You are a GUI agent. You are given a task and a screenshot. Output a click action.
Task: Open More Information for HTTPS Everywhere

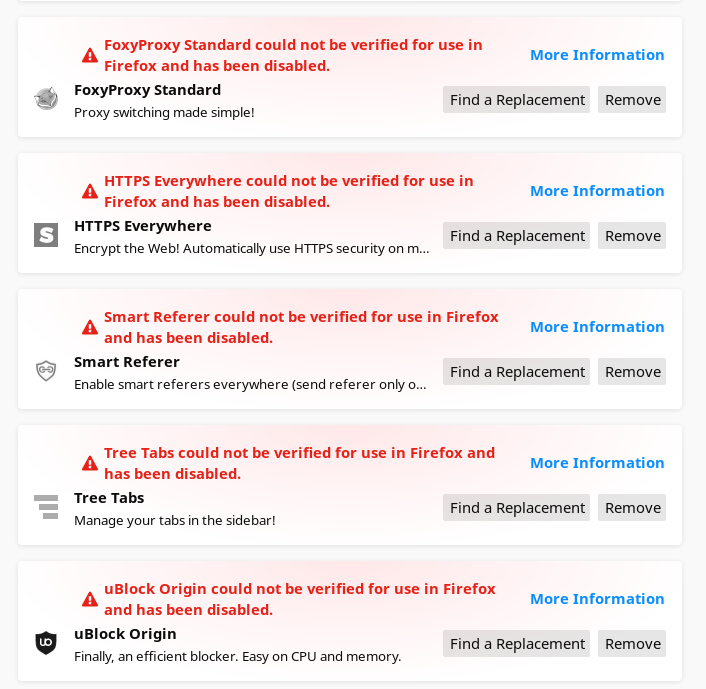597,191
